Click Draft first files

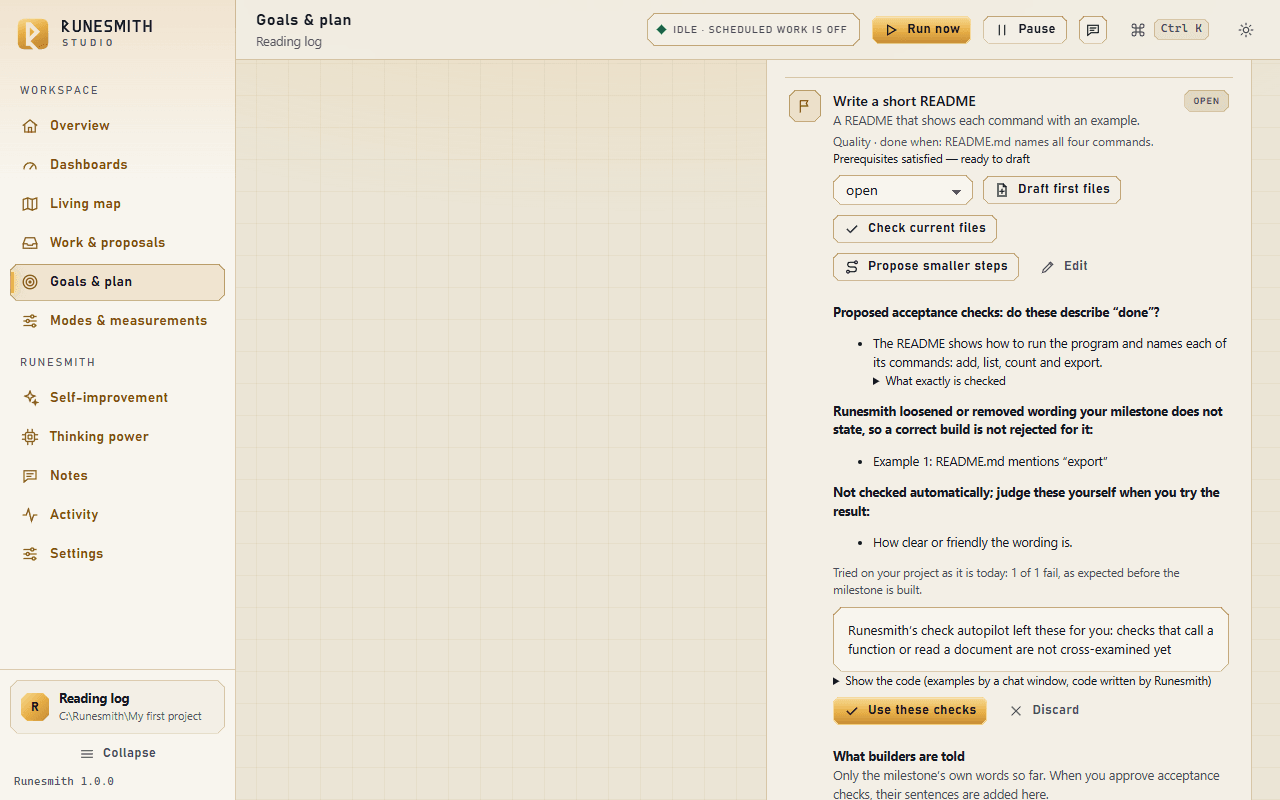tap(1052, 190)
